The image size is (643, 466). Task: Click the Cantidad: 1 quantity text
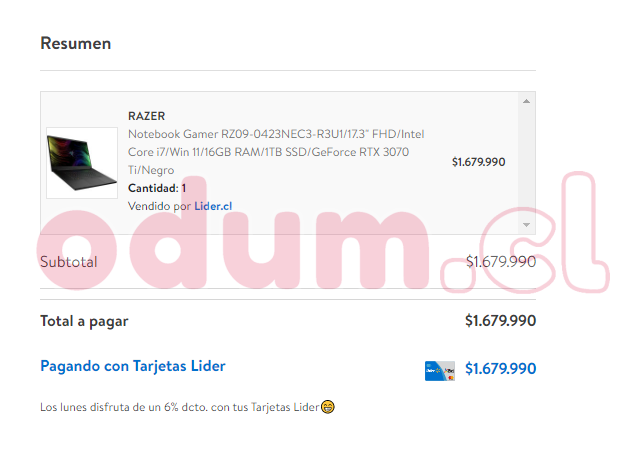157,188
